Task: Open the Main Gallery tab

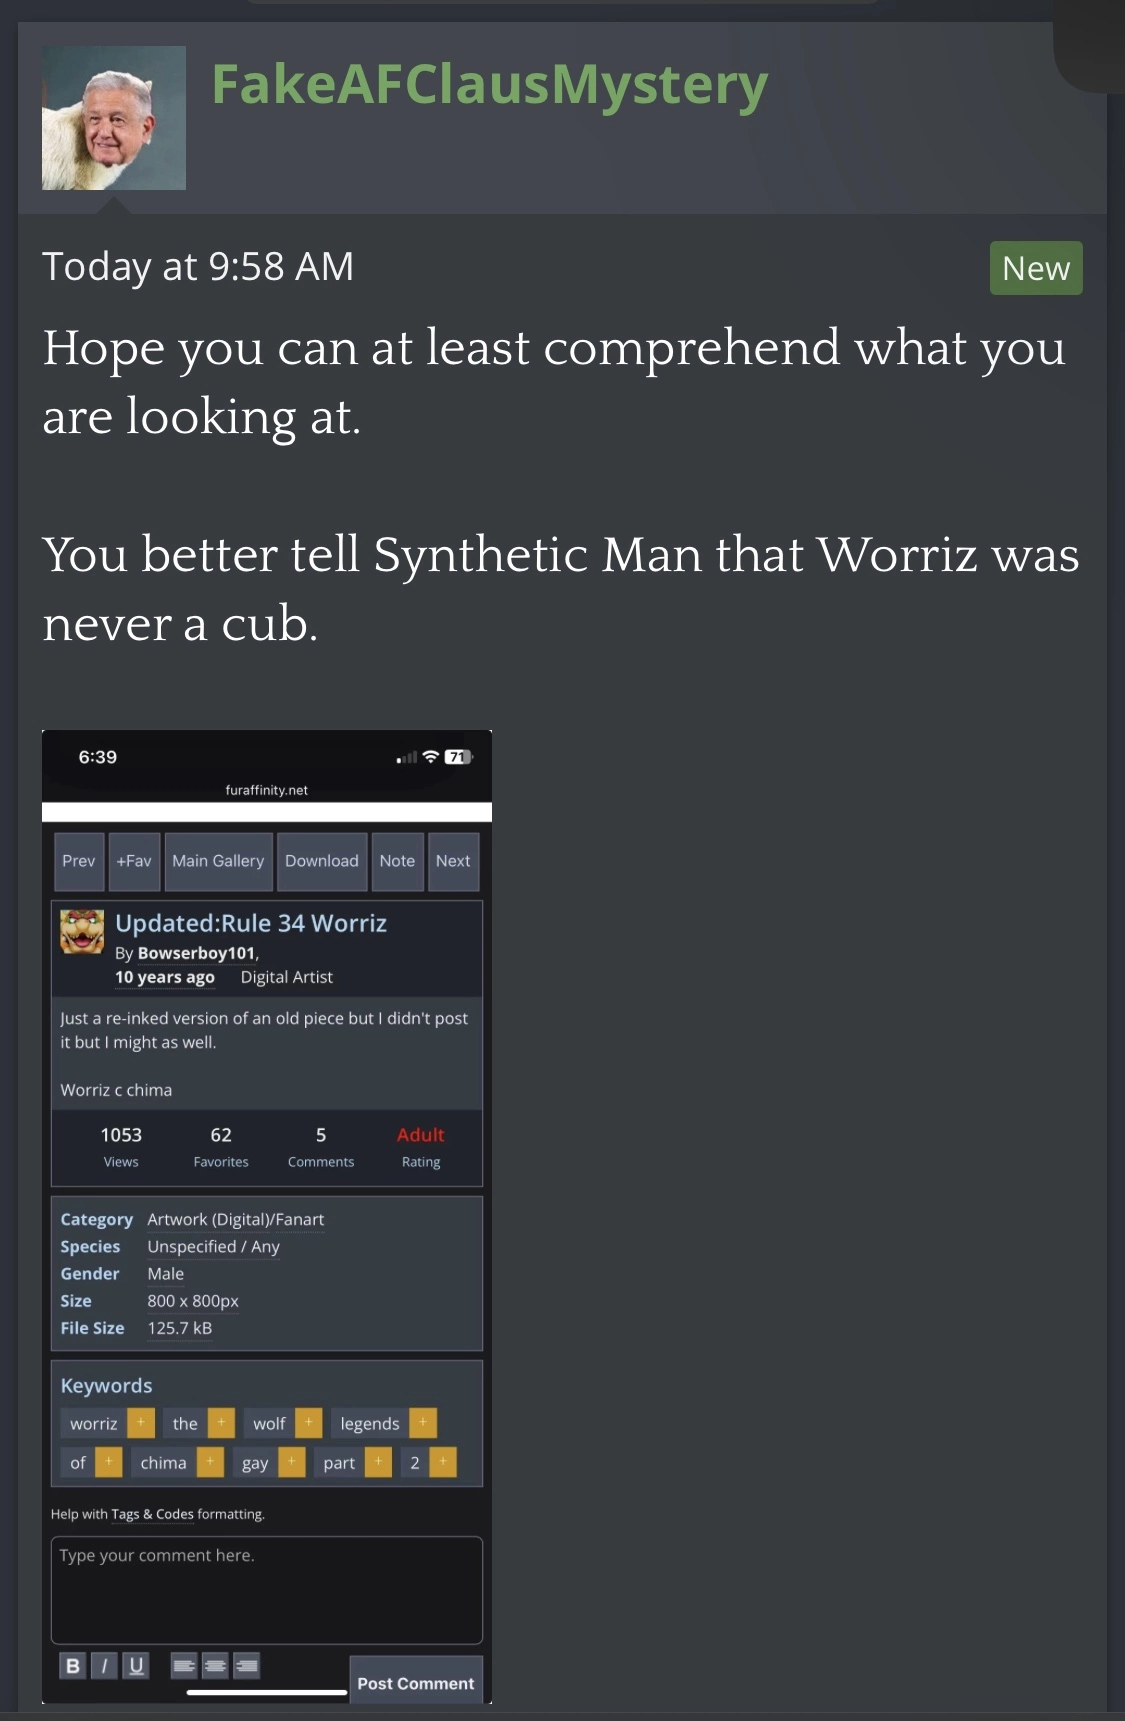Action: pyautogui.click(x=218, y=861)
